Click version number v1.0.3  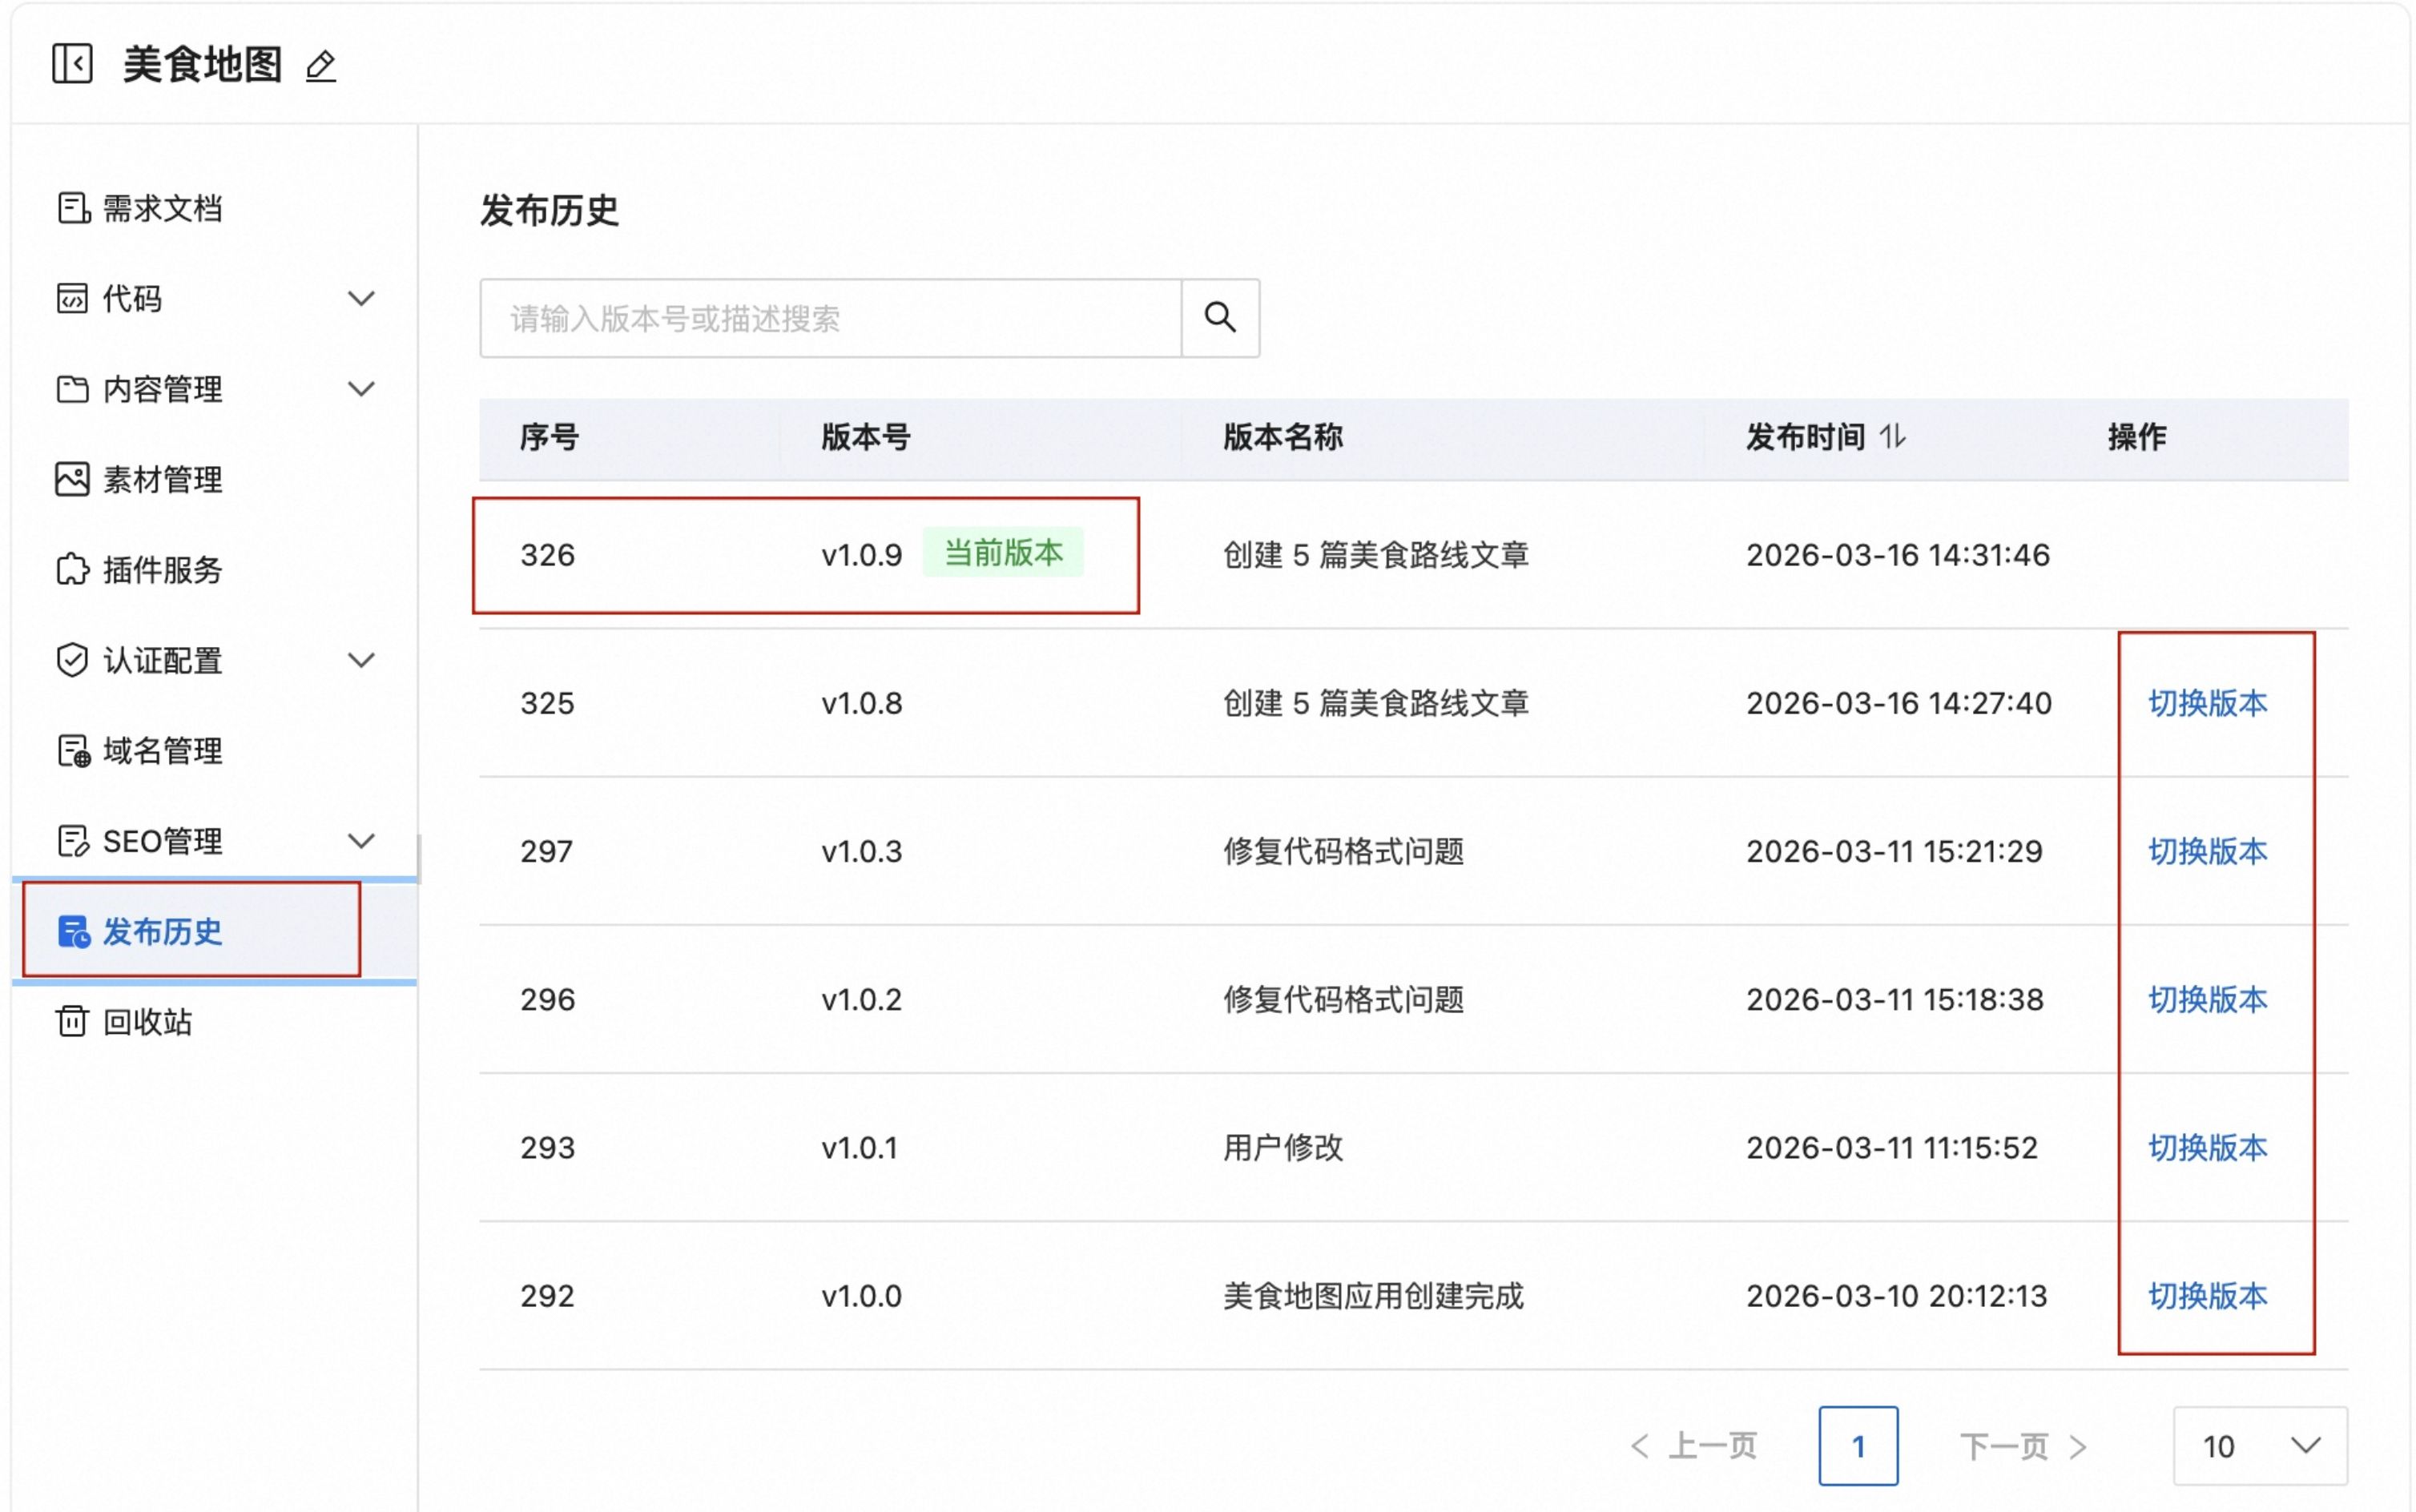point(861,851)
